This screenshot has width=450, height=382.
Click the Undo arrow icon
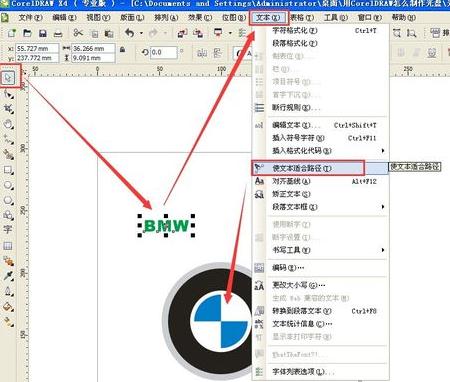click(x=130, y=33)
